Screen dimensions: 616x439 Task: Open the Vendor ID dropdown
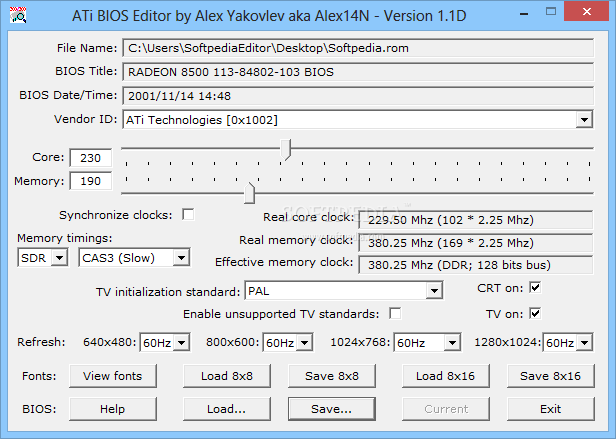(x=584, y=119)
